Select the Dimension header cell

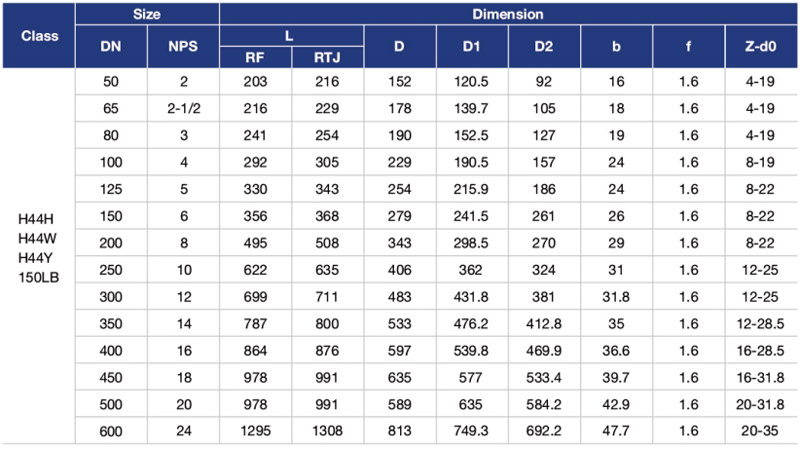click(x=508, y=14)
